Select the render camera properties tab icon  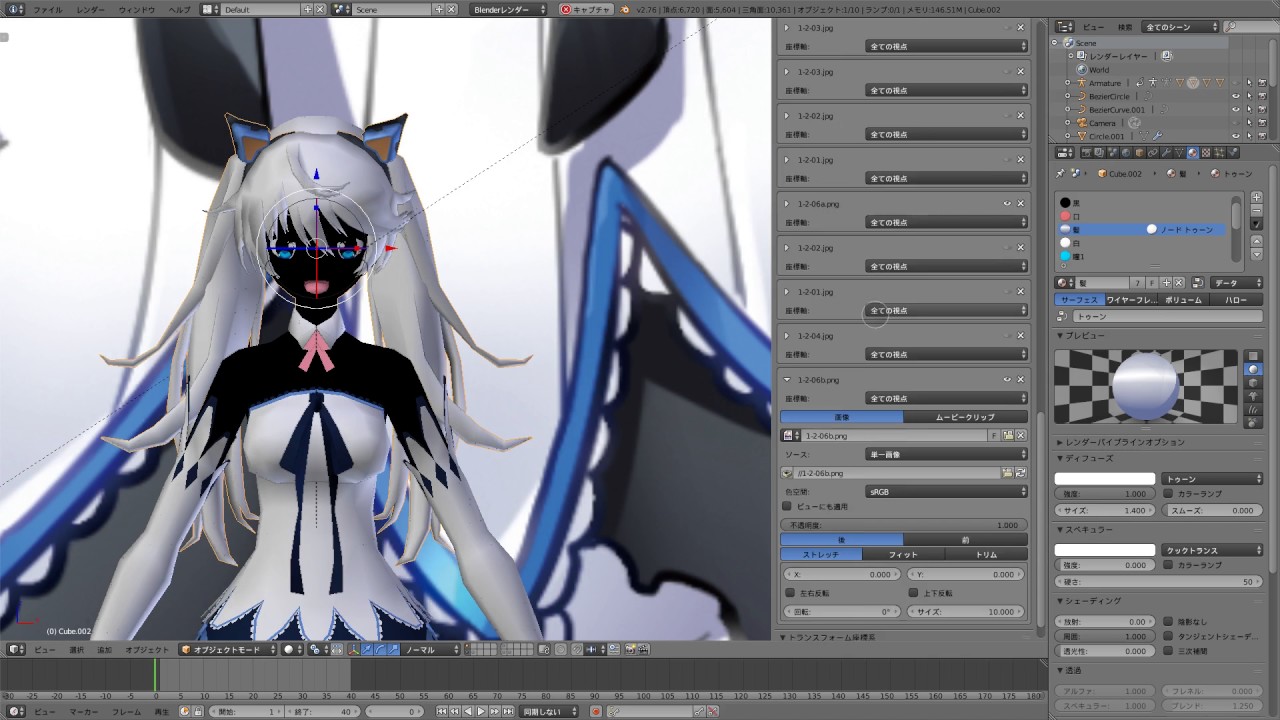click(1087, 152)
